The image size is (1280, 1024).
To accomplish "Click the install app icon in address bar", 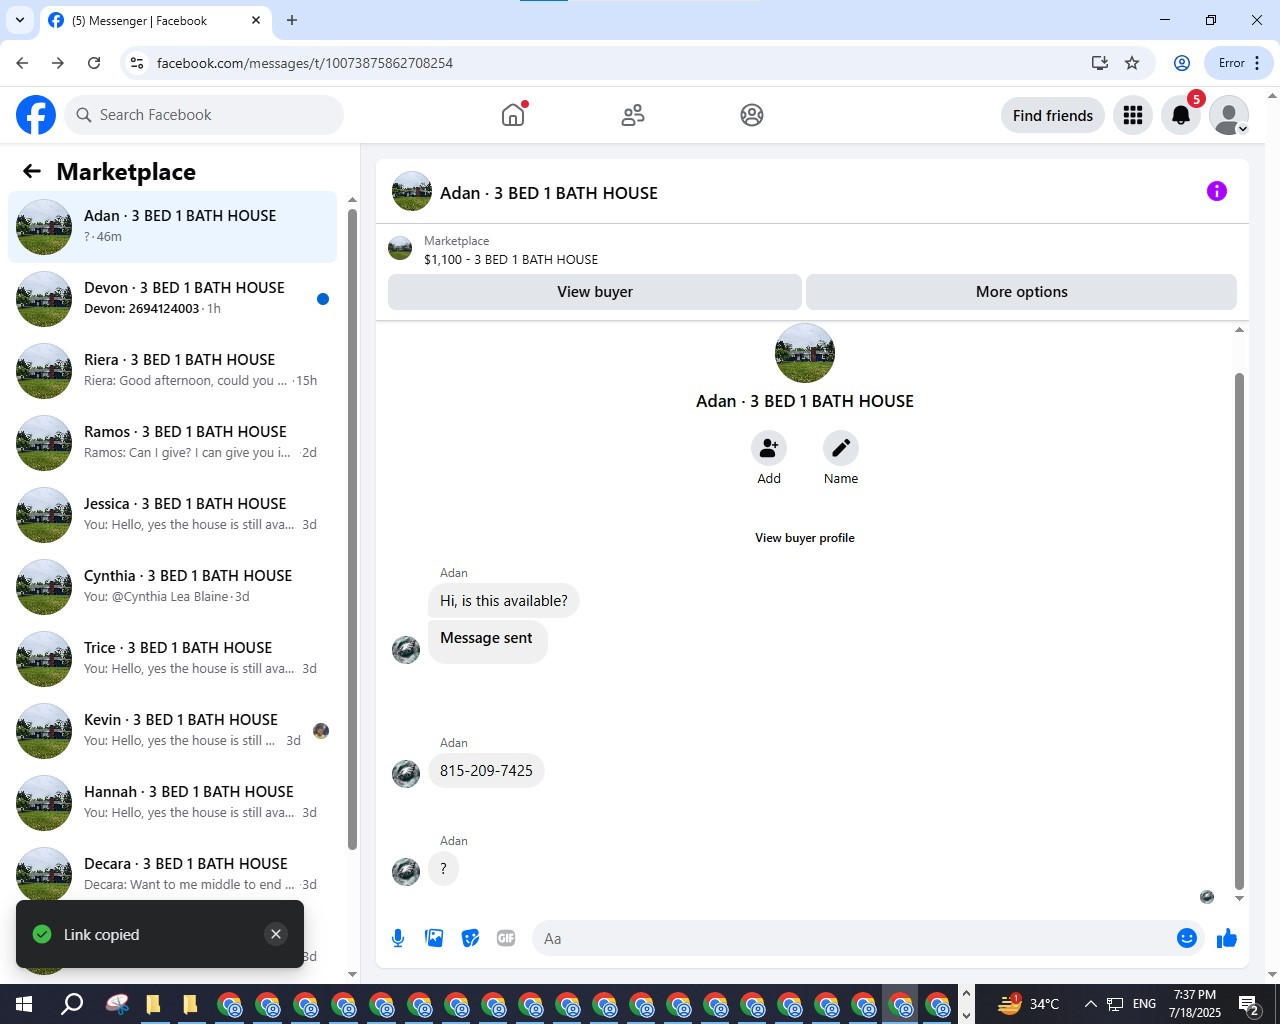I will pyautogui.click(x=1100, y=63).
